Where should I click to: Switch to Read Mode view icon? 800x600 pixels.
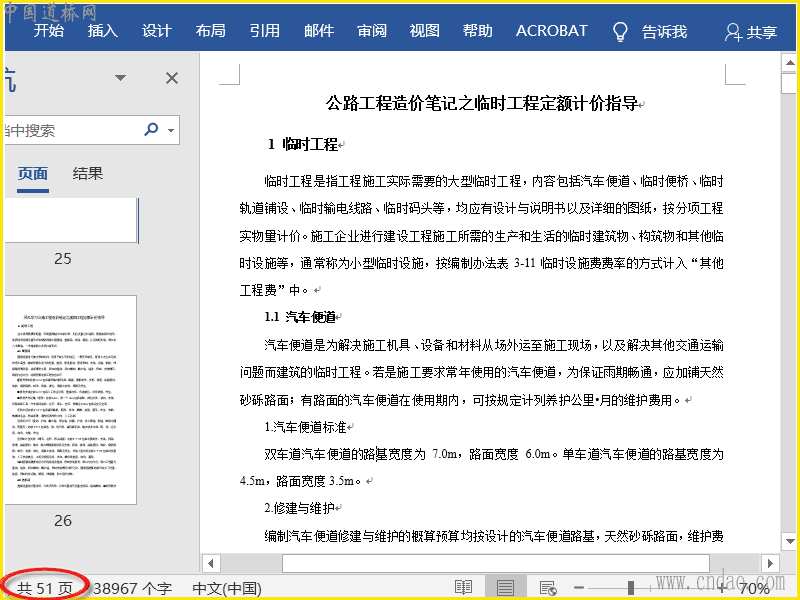tap(463, 588)
